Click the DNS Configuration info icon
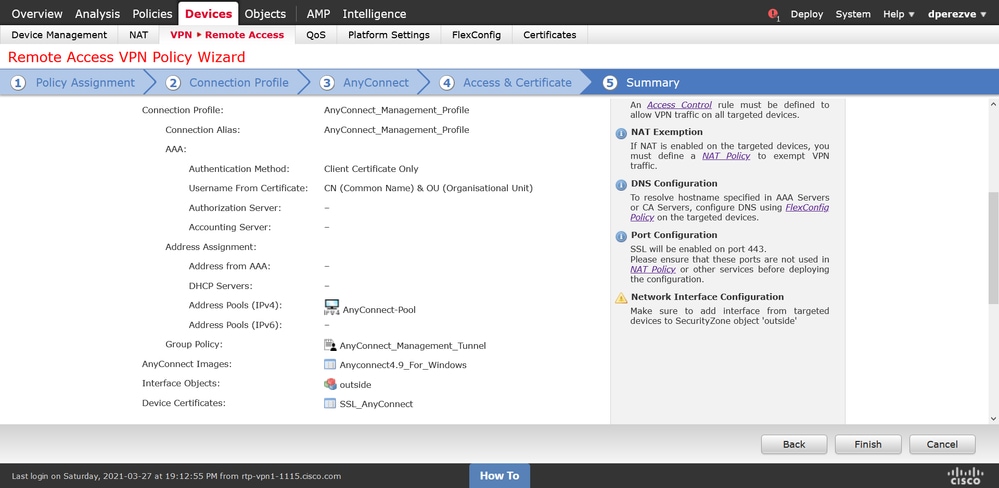 tap(621, 185)
